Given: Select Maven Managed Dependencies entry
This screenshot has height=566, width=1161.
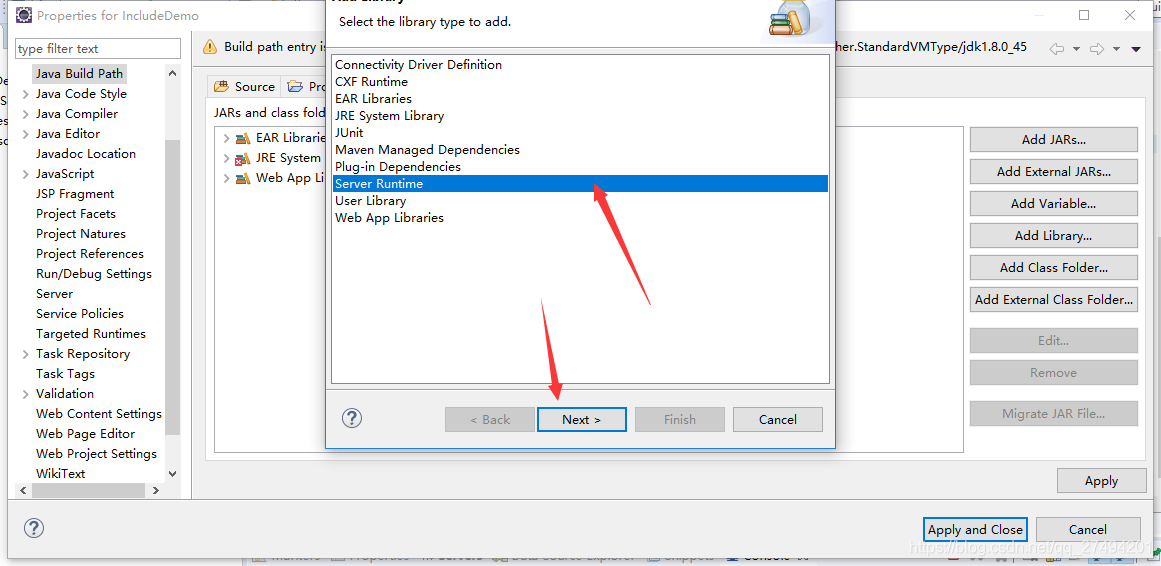Looking at the screenshot, I should pyautogui.click(x=427, y=150).
